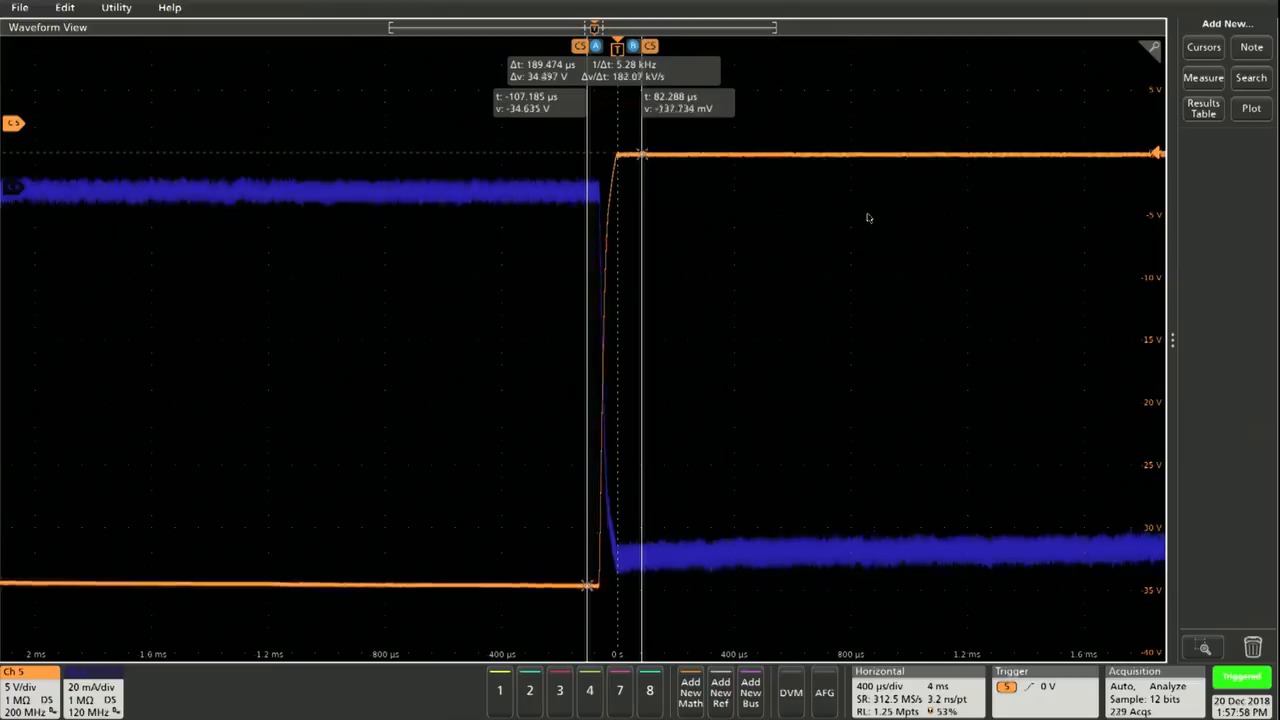Click the Measure button
The image size is (1280, 720).
[1203, 78]
